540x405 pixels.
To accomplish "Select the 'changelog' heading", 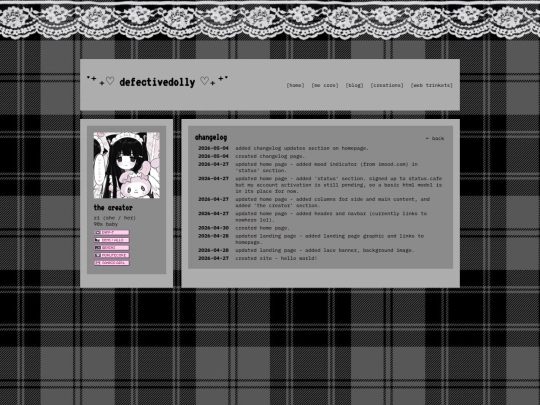I will [211, 137].
